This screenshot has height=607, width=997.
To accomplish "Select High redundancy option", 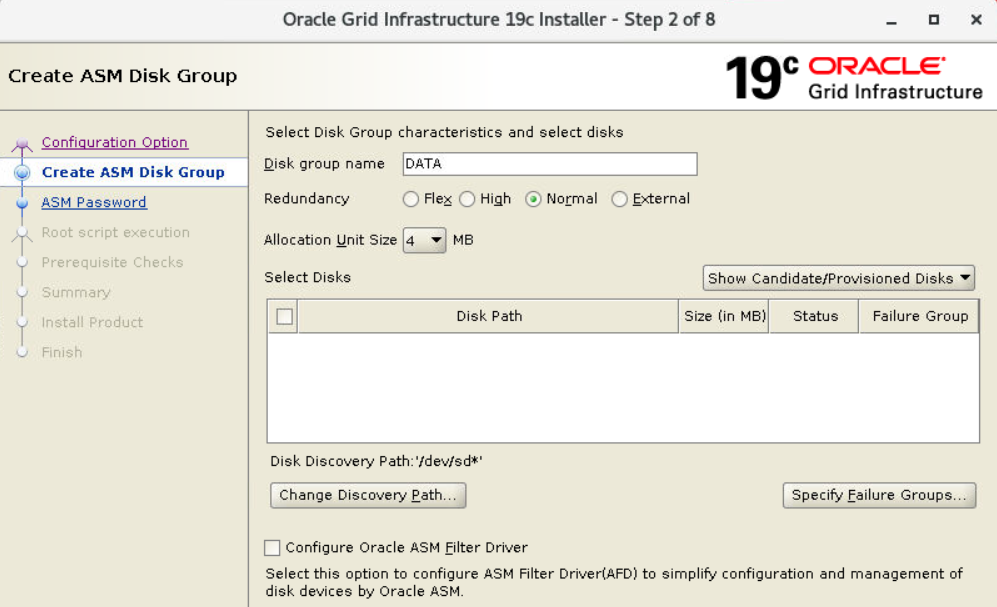I will 467,199.
